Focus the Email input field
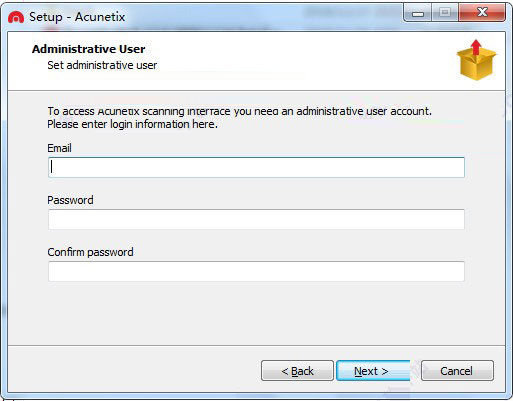 tap(256, 167)
